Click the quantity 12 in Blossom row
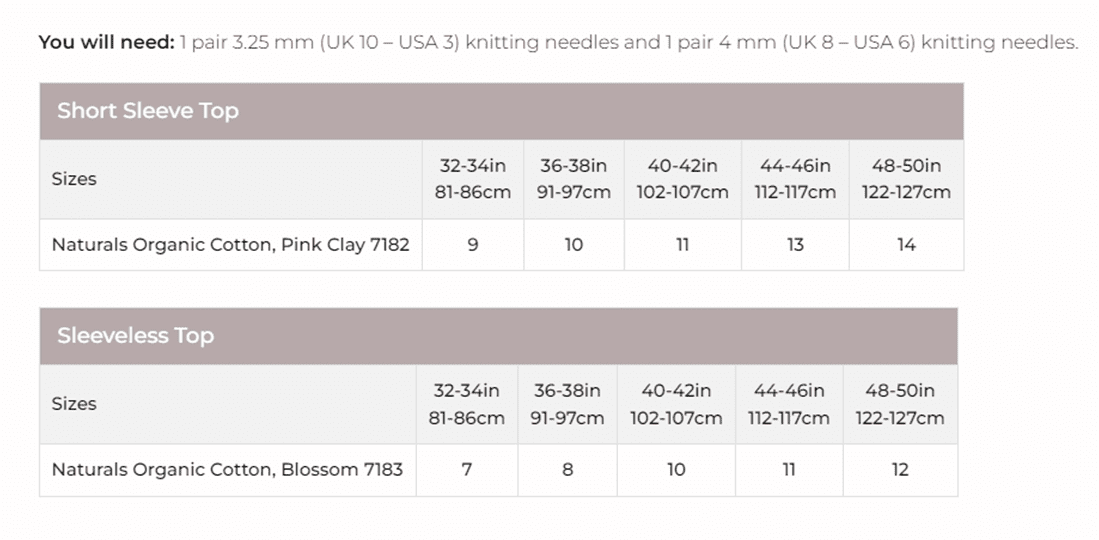Viewport: 1099px width, 540px height. [900, 469]
